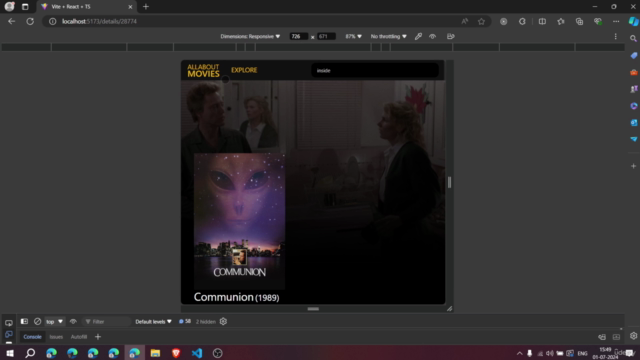Show hidden system tray icons chevron
Image resolution: width=640 pixels, height=360 pixels.
[x=519, y=353]
